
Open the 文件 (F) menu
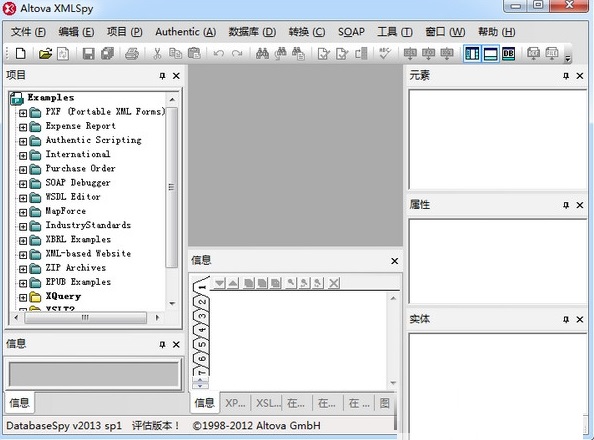pyautogui.click(x=28, y=32)
